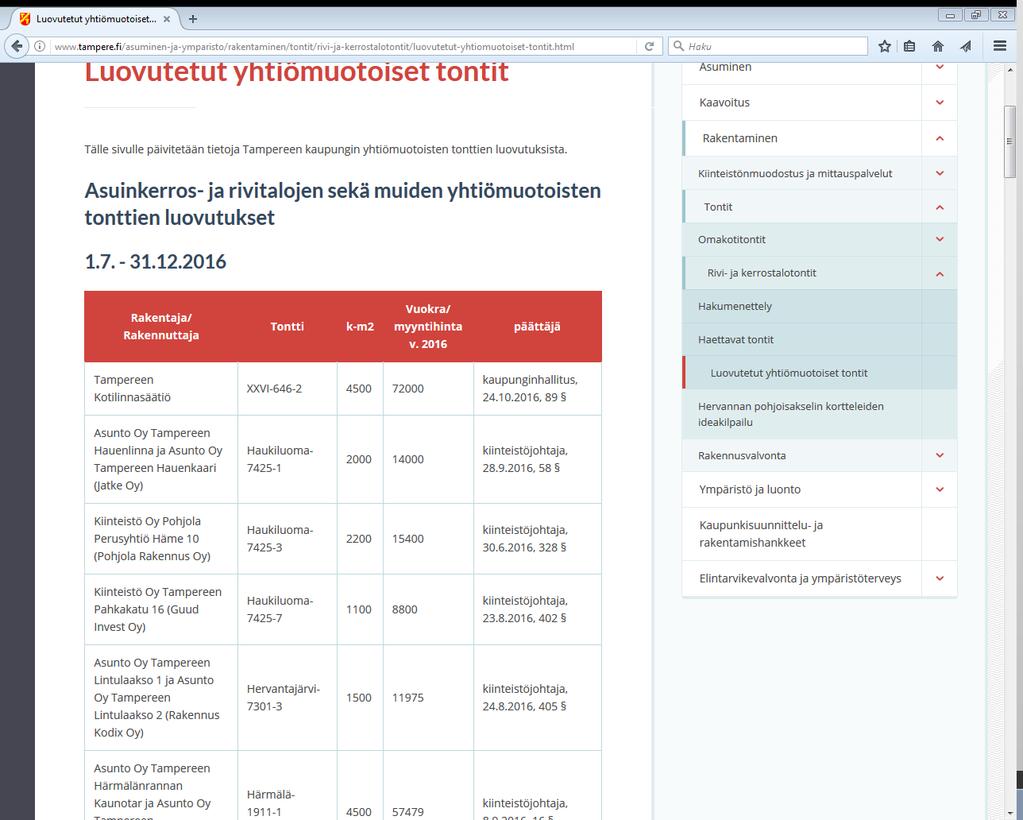This screenshot has width=1023, height=820.
Task: Click the browser back arrow button
Action: tap(17, 46)
